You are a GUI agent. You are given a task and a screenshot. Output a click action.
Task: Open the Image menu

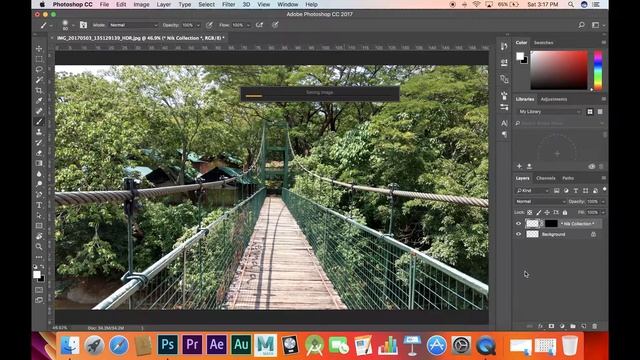click(141, 4)
